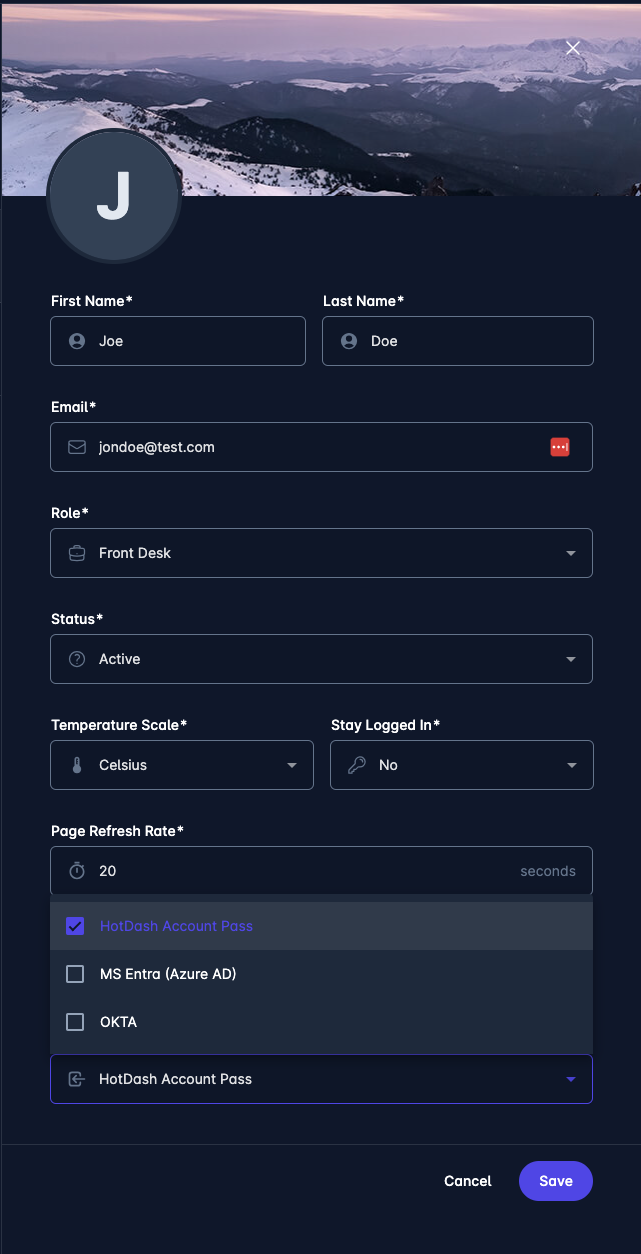Open the Status dropdown
Viewport: 641px width, 1254px height.
click(x=570, y=659)
